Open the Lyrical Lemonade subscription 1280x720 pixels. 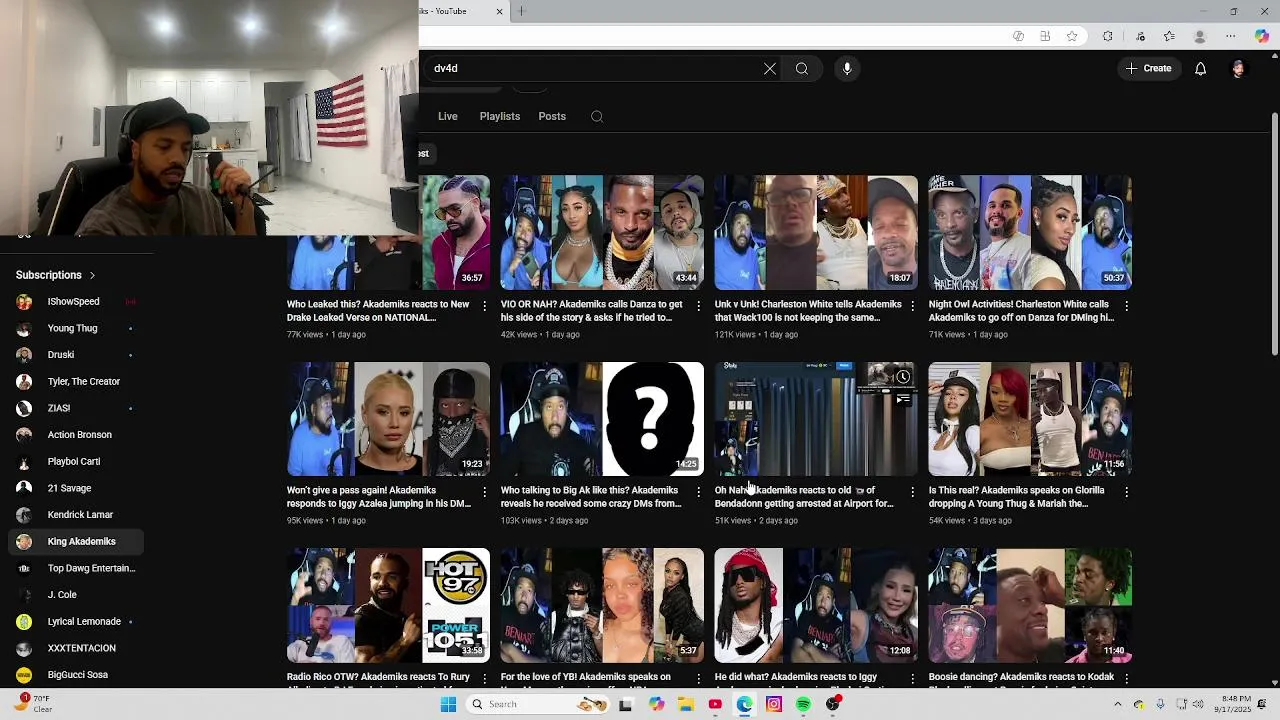[x=76, y=622]
